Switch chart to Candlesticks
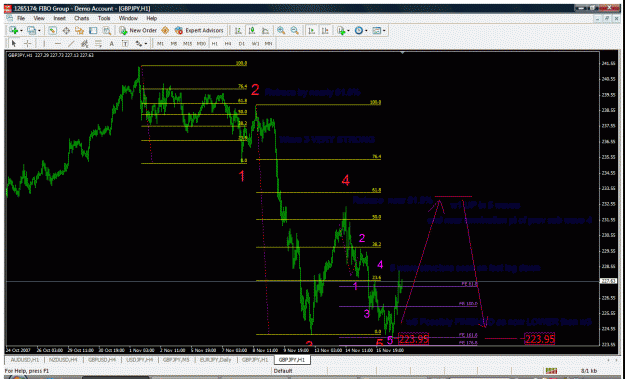 (252, 30)
